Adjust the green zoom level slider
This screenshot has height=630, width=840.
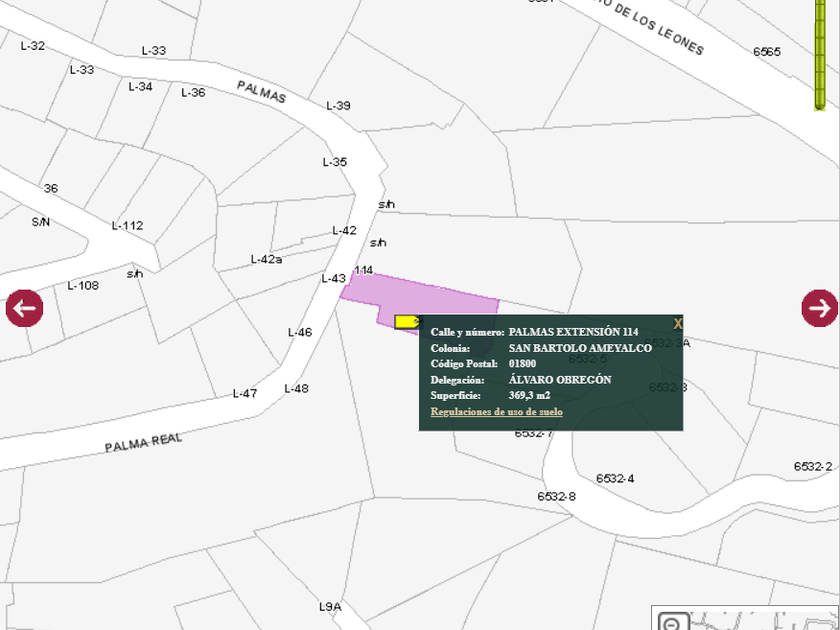[820, 55]
